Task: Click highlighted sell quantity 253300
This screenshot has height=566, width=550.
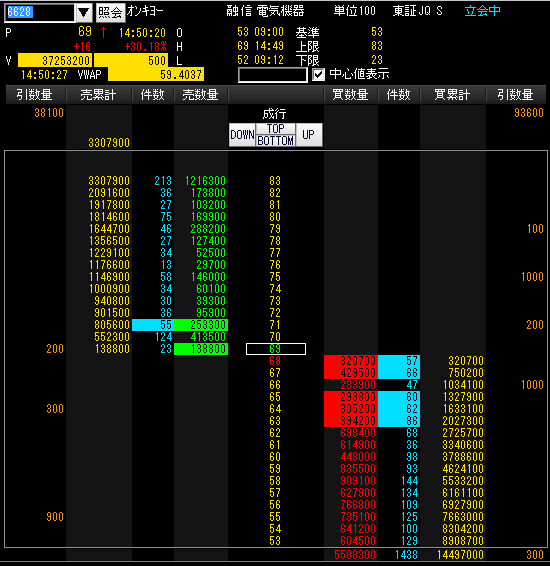Action: (x=201, y=325)
